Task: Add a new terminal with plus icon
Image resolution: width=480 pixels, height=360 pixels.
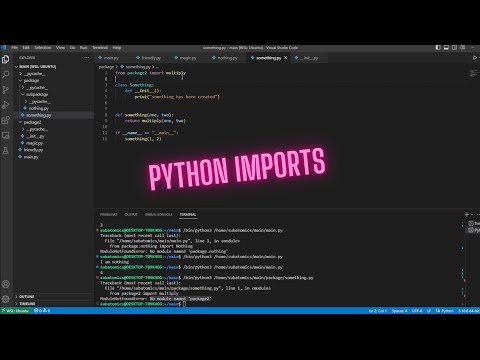Action: (x=467, y=214)
